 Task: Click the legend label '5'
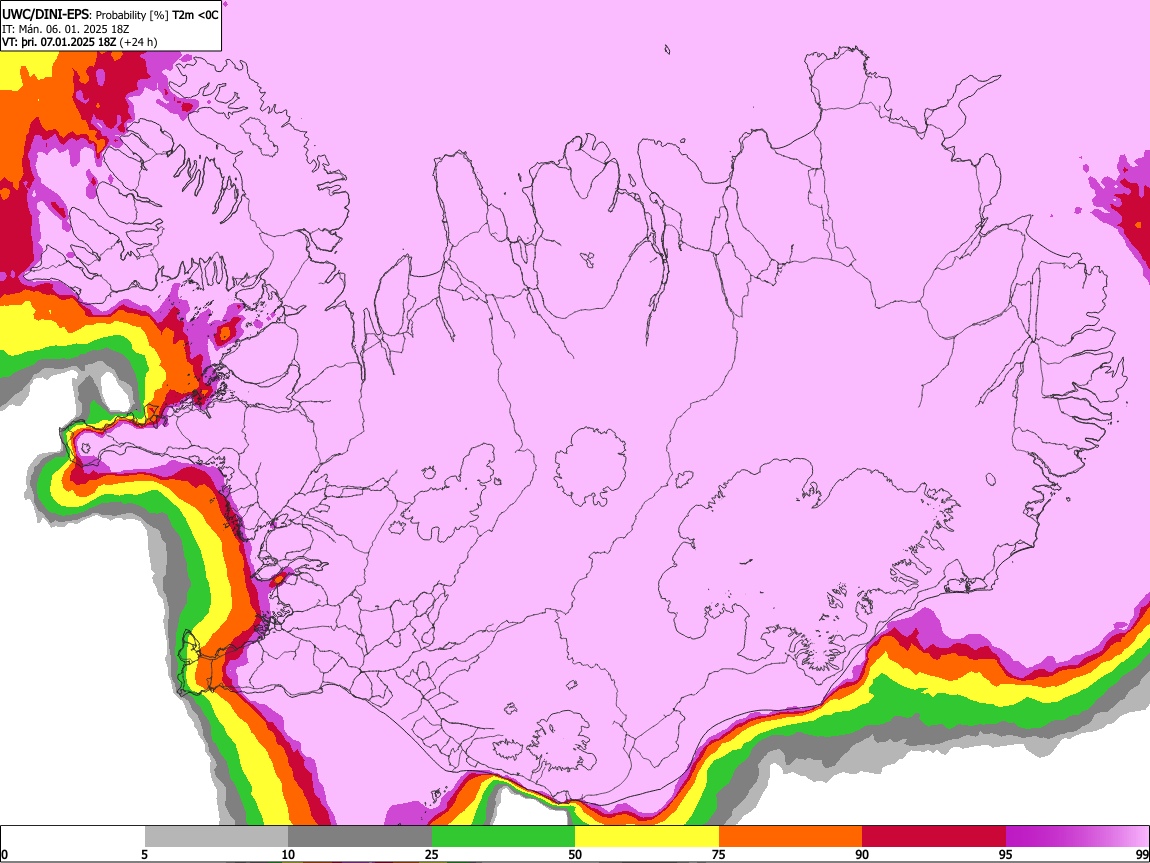pyautogui.click(x=144, y=854)
